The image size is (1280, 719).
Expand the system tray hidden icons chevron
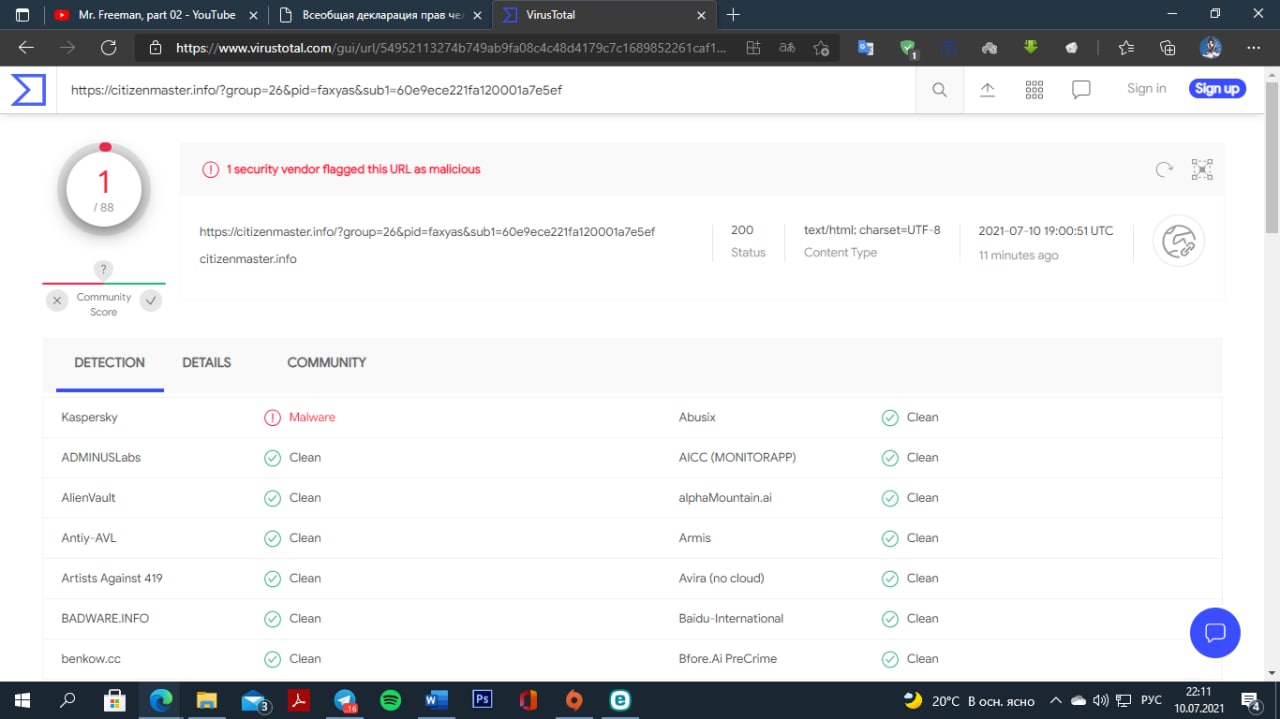[x=1055, y=700]
